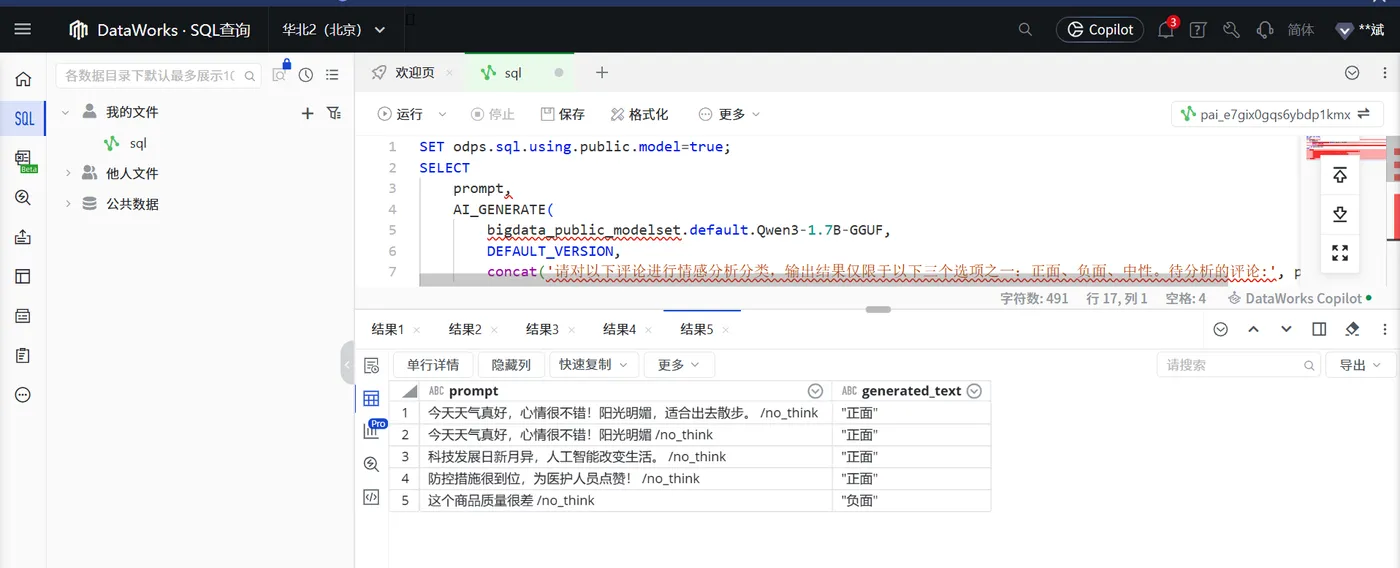Run the SQL with 运行 button
Image resolution: width=1400 pixels, height=568 pixels.
[400, 114]
